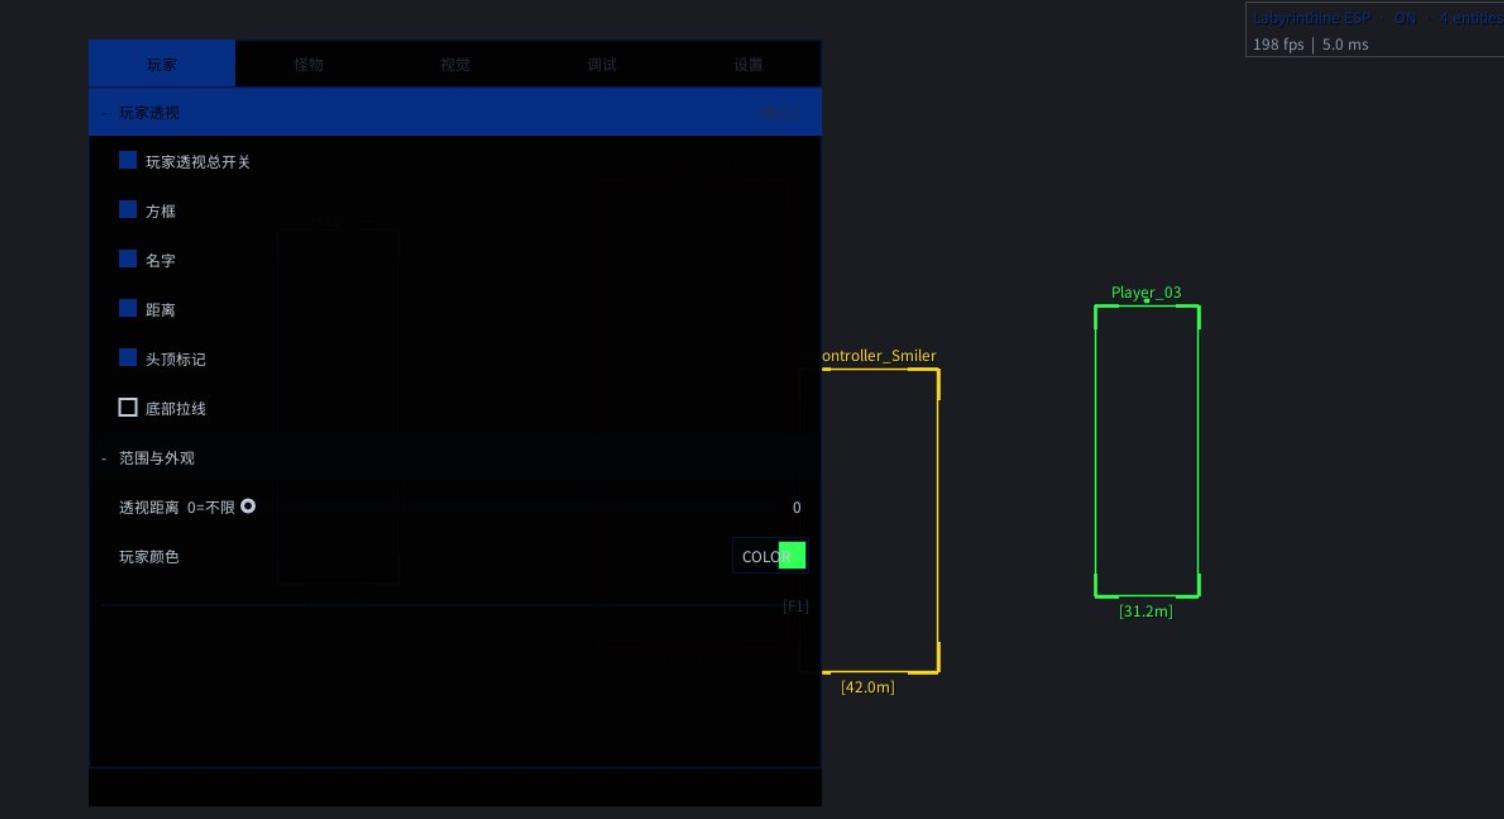Screen dimensions: 1504x819
Task: Click the 透视距离 0=不限 label
Action: [177, 508]
